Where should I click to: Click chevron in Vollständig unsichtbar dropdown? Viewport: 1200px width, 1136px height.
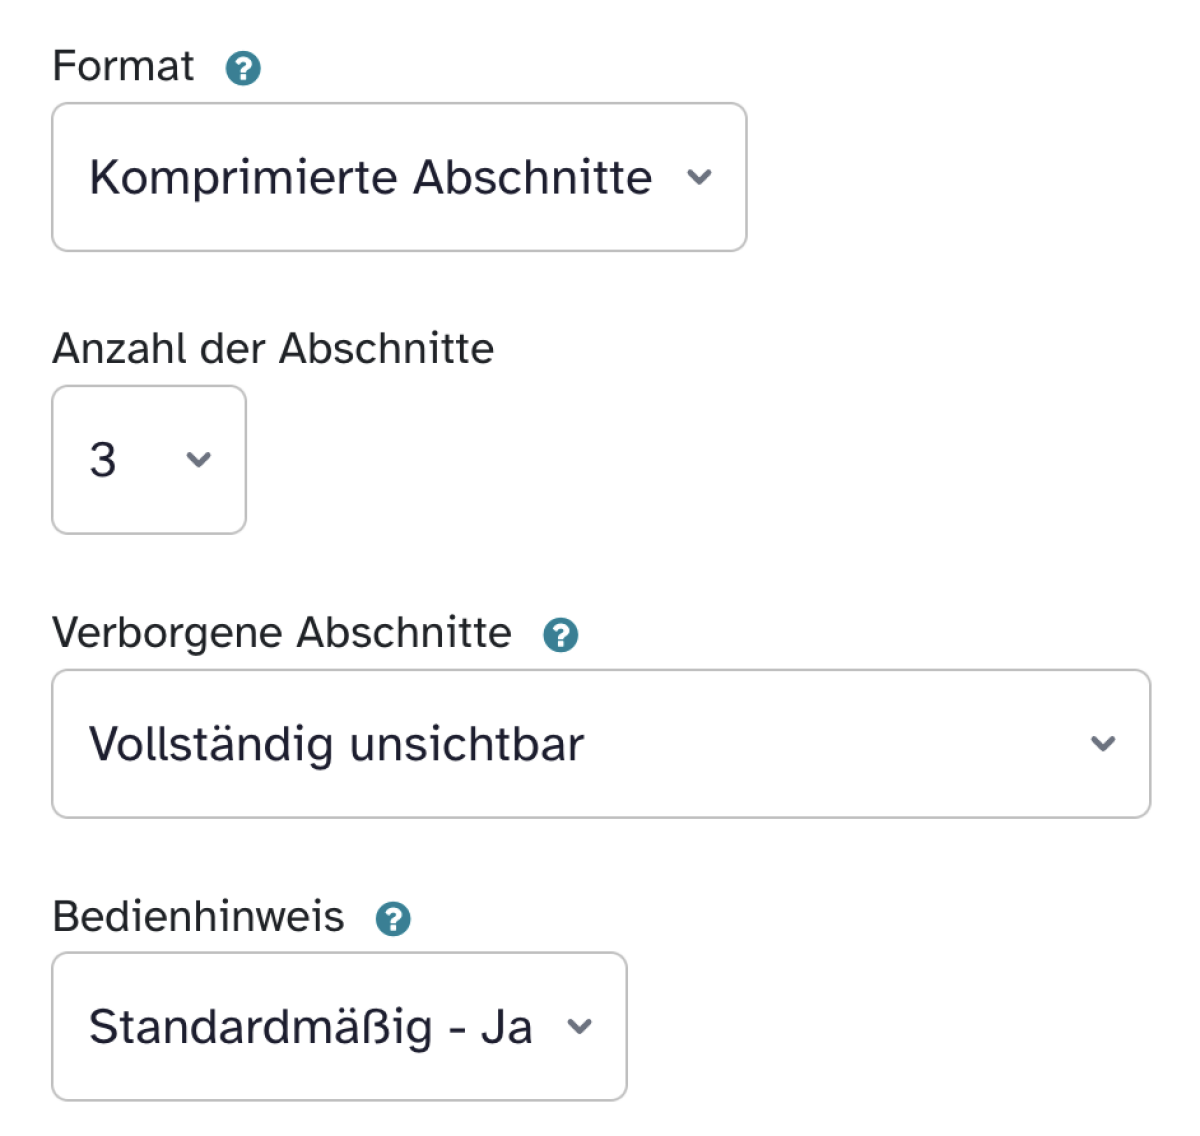(x=1102, y=744)
